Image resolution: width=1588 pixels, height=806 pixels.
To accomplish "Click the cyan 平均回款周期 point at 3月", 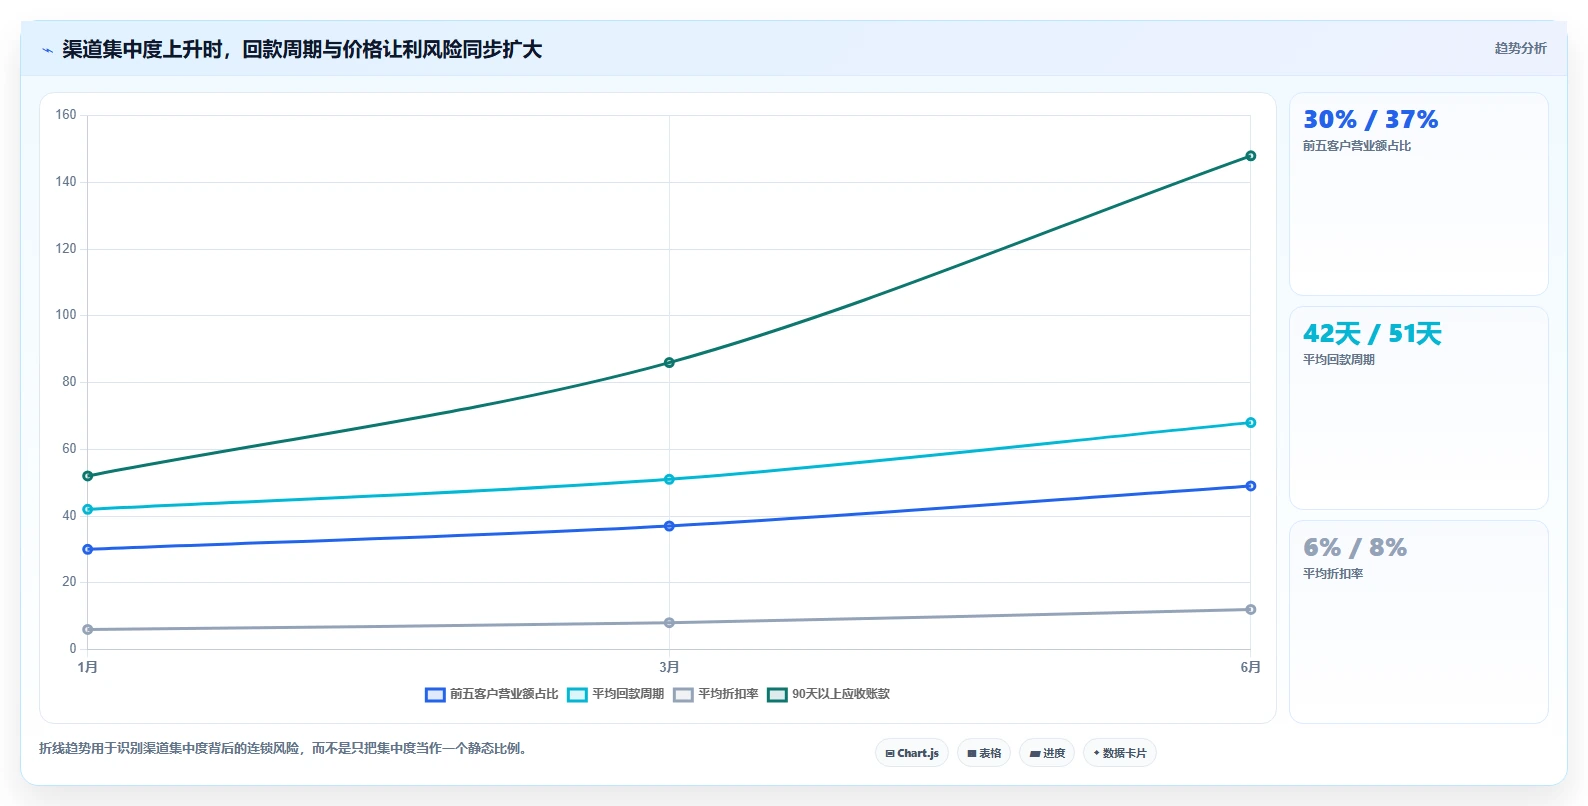I will (669, 480).
